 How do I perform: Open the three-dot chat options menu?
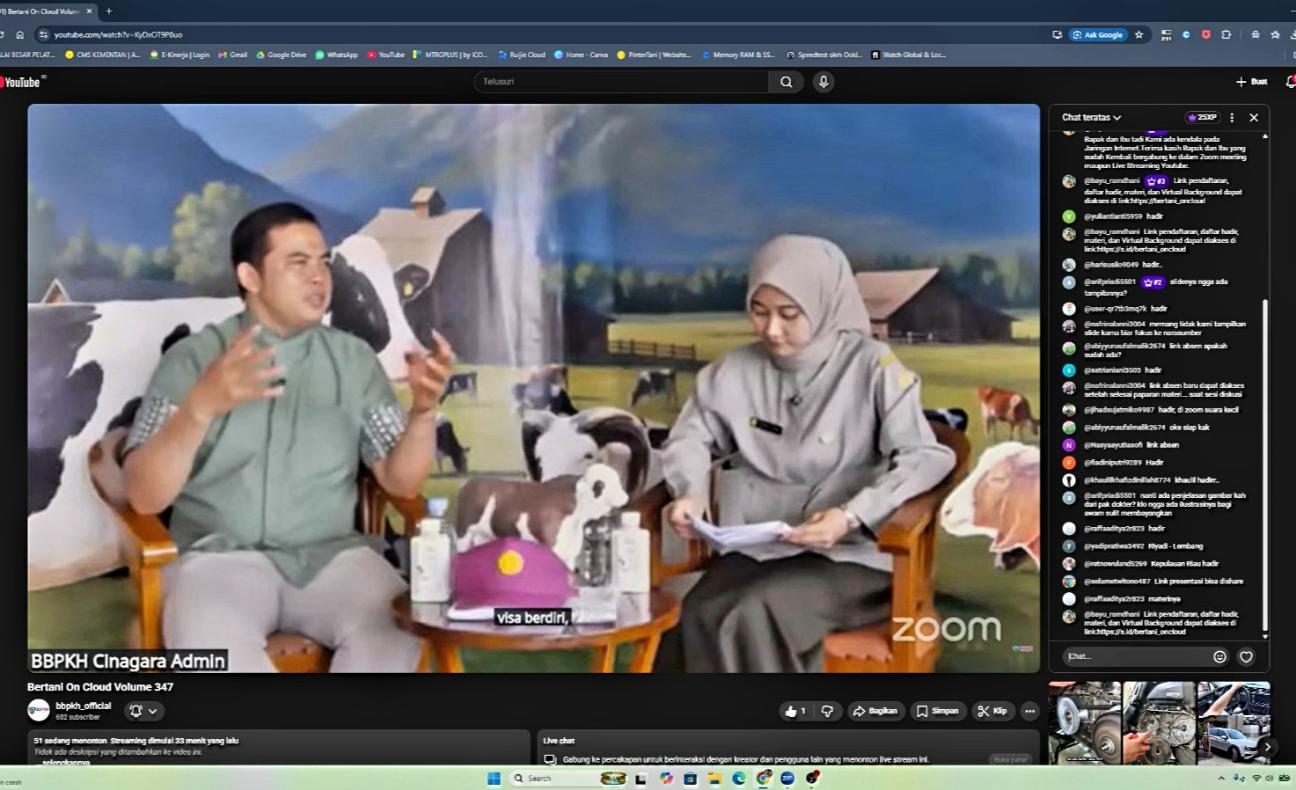point(1232,118)
